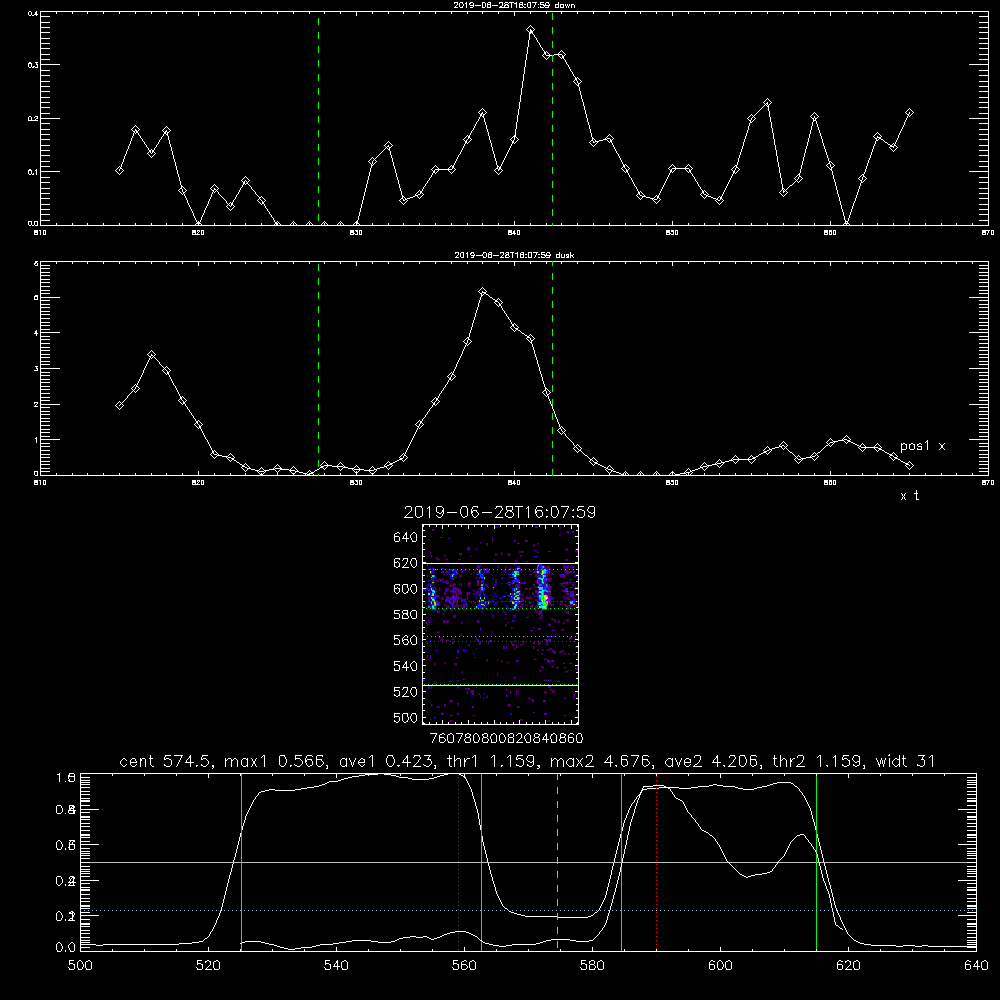The height and width of the screenshot is (1000, 1000).
Task: Click the 600 label on bottom plot x-axis
Action: click(720, 966)
